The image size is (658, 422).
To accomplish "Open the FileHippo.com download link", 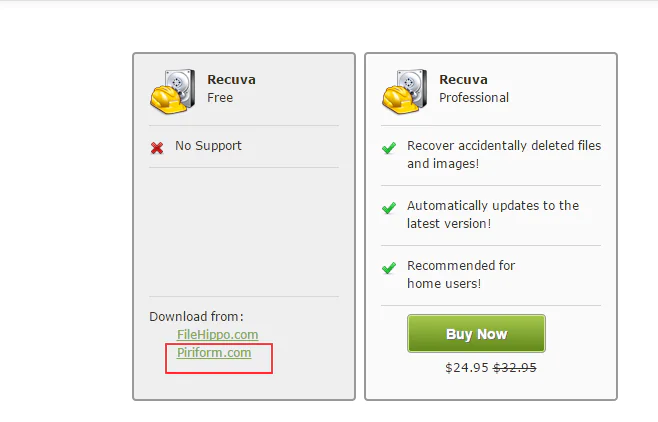I will [x=217, y=335].
